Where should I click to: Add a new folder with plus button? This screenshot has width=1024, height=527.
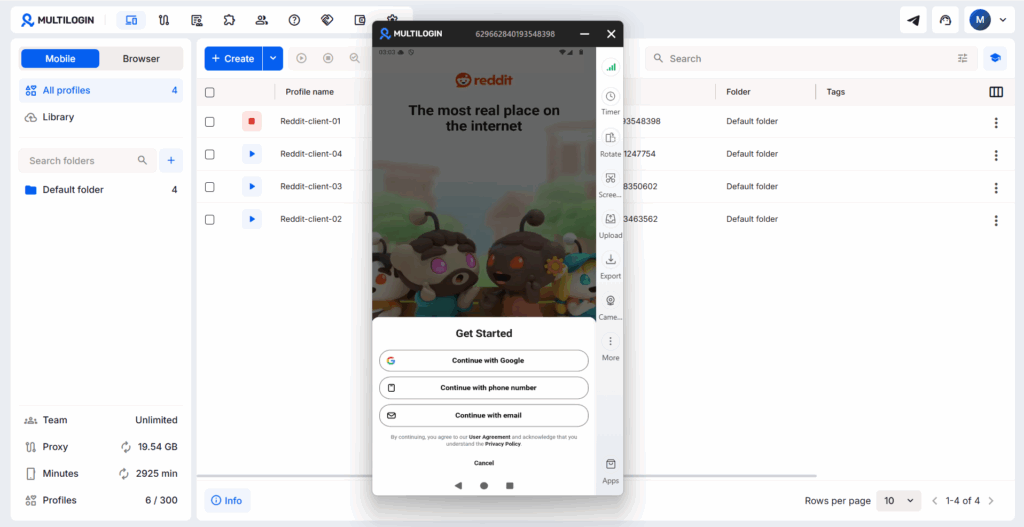click(171, 161)
